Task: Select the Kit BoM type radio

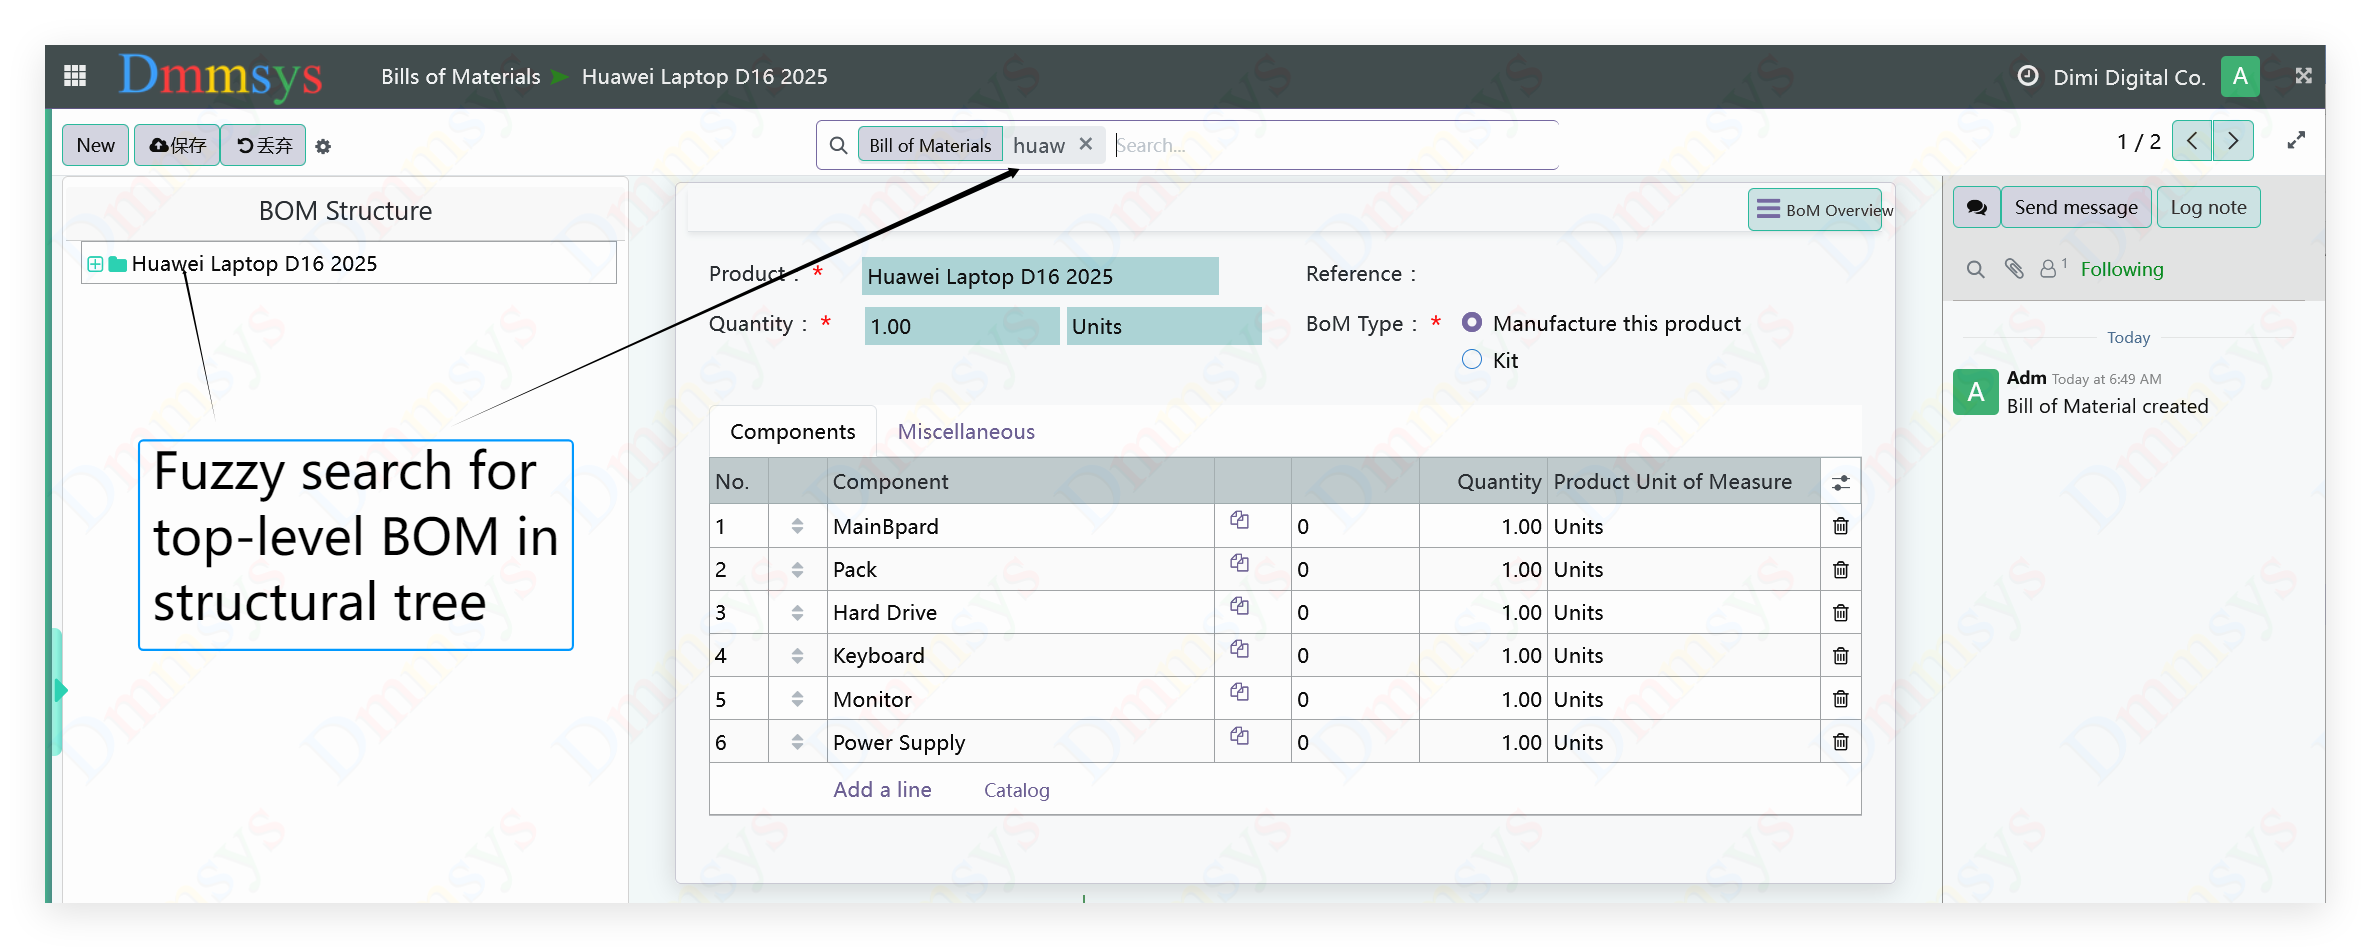Action: click(1472, 360)
